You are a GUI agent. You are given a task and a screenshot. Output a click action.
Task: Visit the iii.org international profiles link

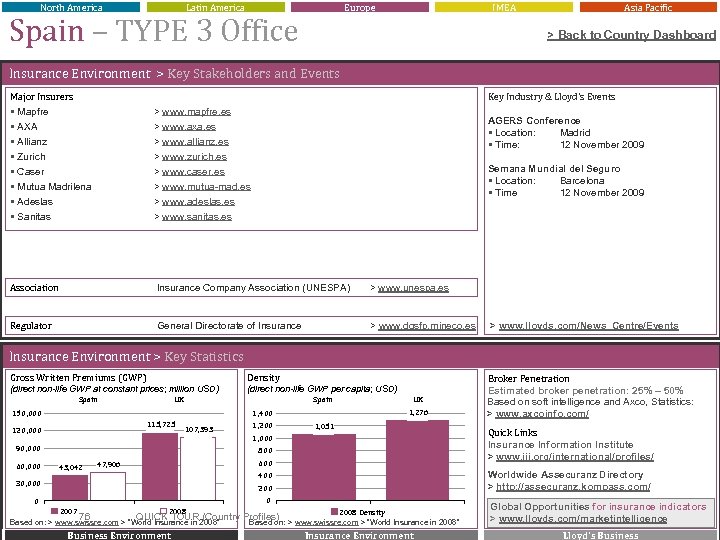(574, 456)
